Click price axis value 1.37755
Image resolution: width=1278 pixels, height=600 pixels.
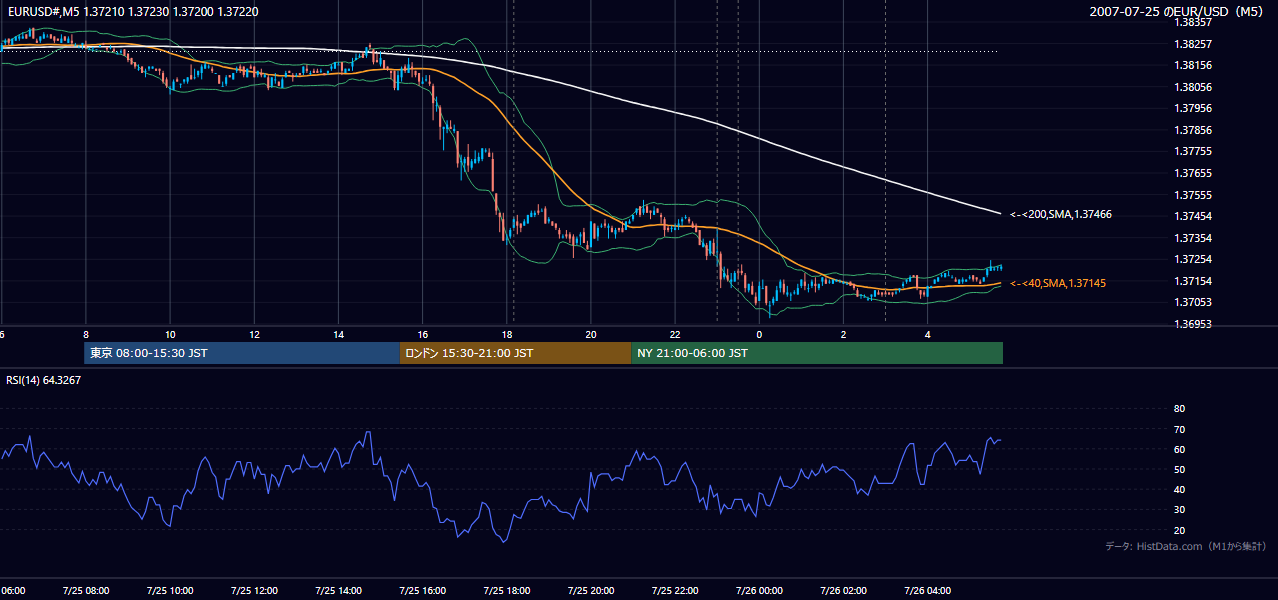(1193, 151)
